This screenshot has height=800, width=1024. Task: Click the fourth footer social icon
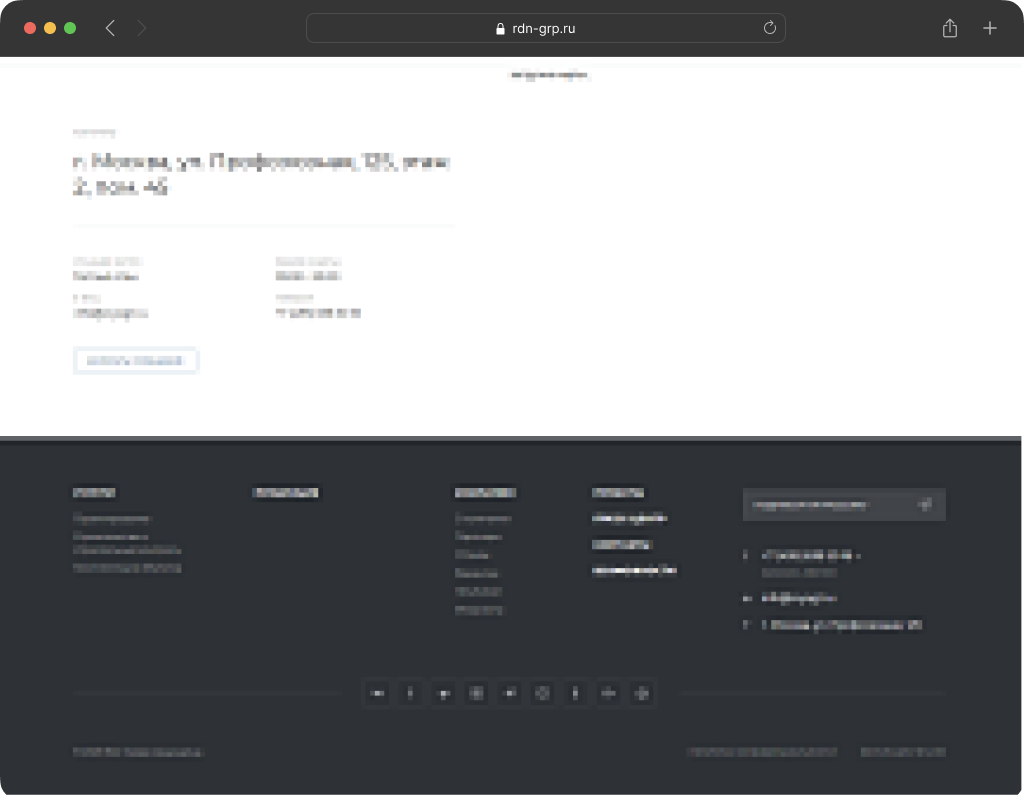coord(476,693)
